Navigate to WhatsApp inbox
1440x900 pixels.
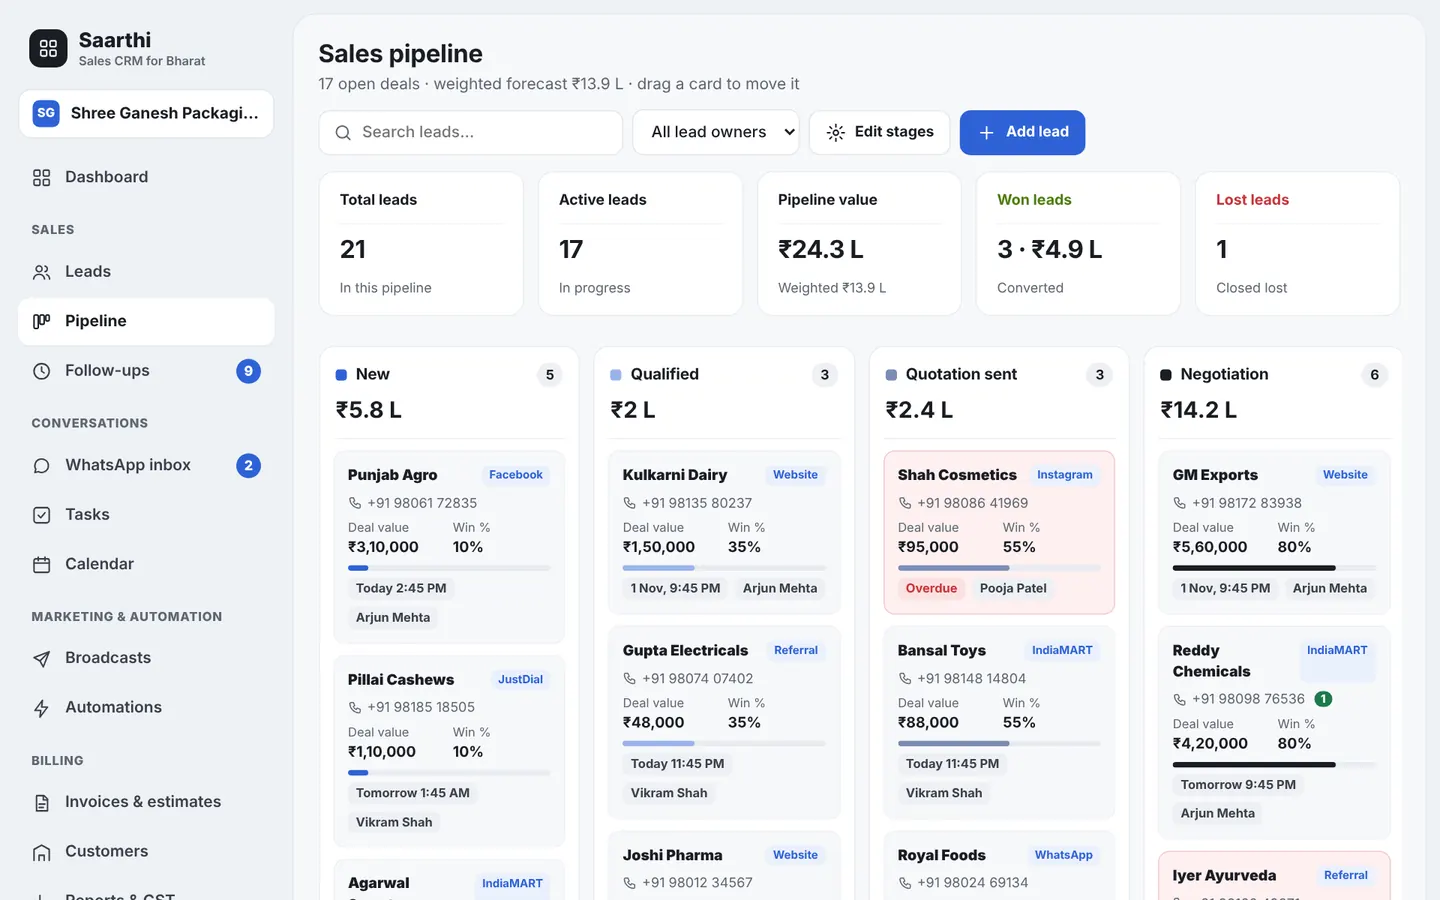[x=146, y=466]
